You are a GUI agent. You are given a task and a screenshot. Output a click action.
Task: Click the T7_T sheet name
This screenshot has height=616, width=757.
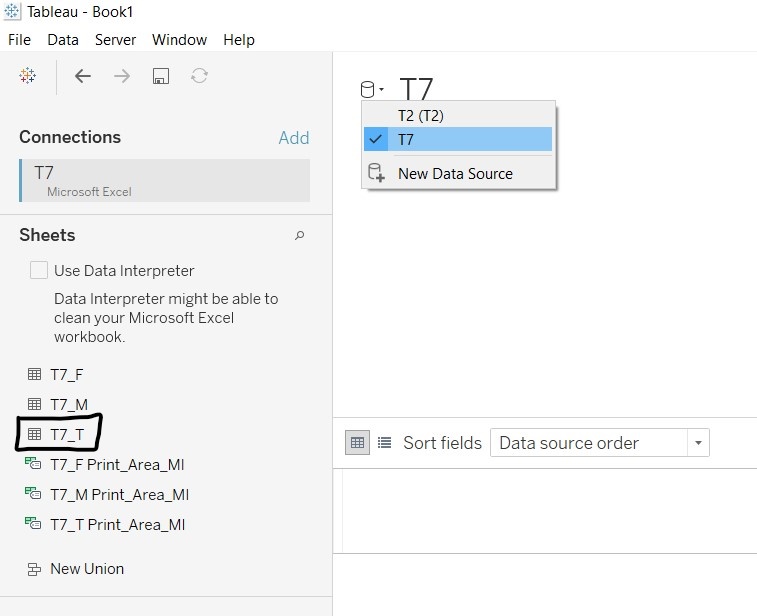coord(67,434)
